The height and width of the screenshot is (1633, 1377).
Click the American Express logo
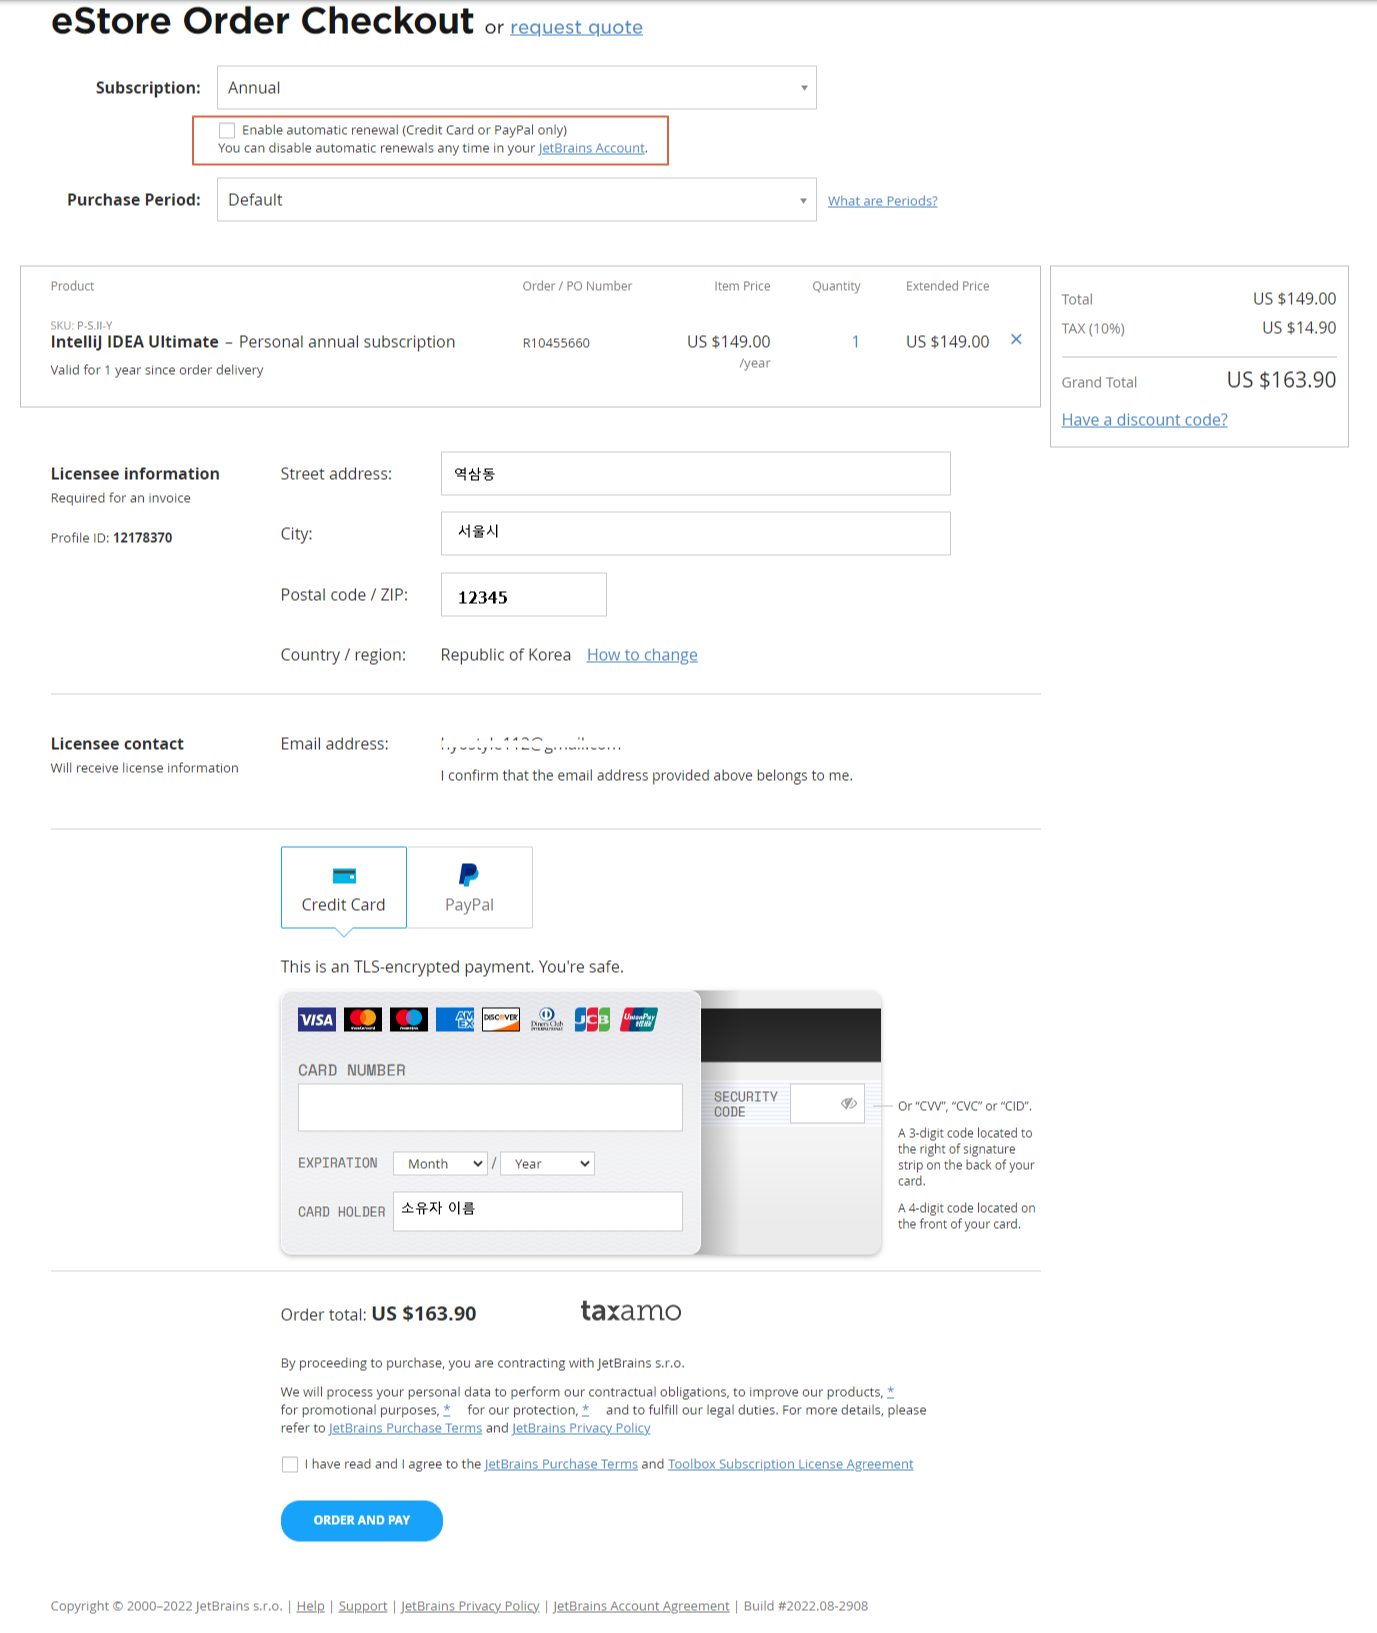(455, 1019)
